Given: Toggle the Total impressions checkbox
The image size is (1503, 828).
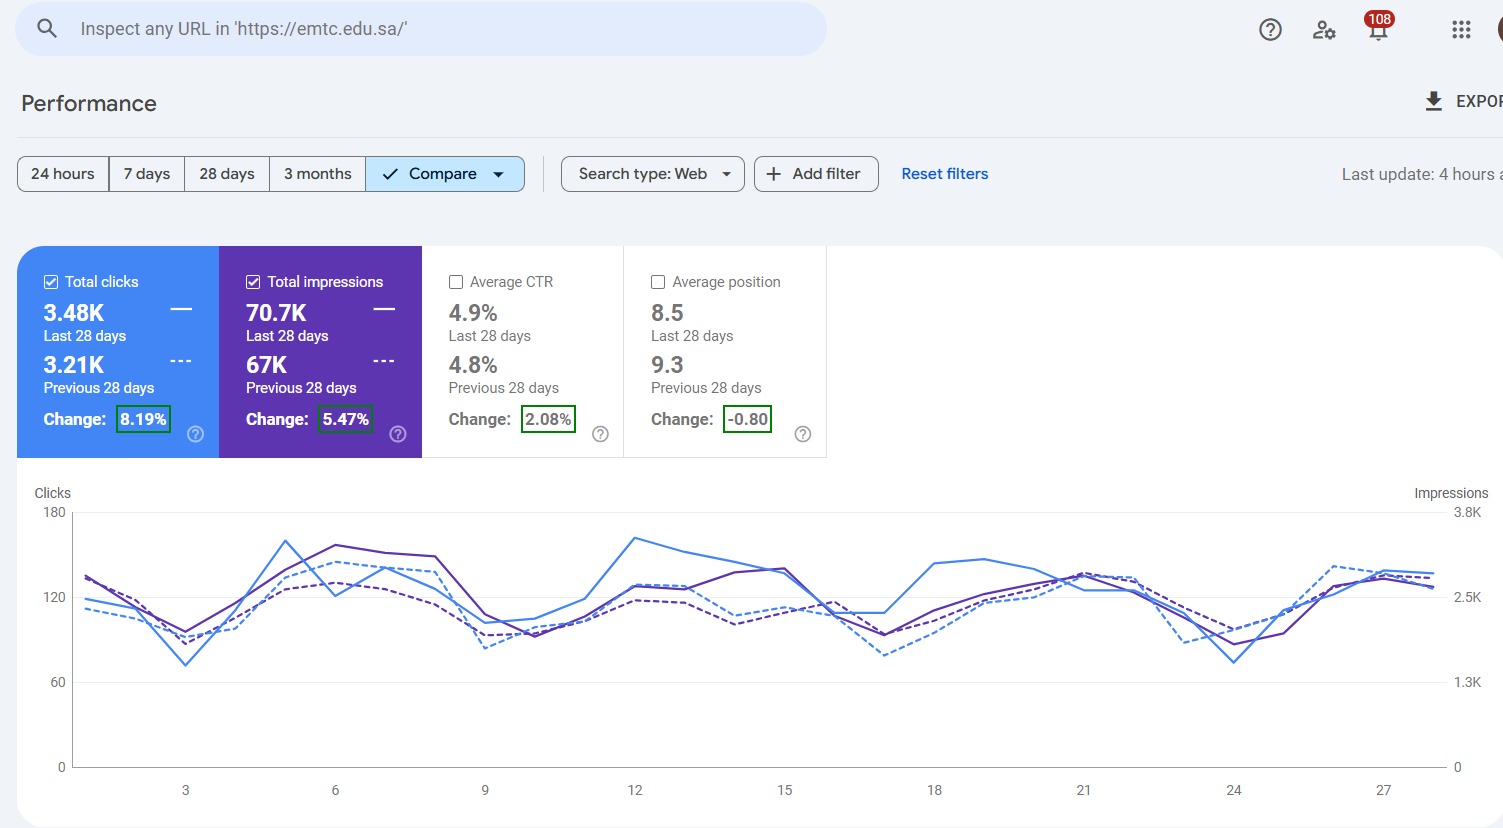Looking at the screenshot, I should coord(253,282).
